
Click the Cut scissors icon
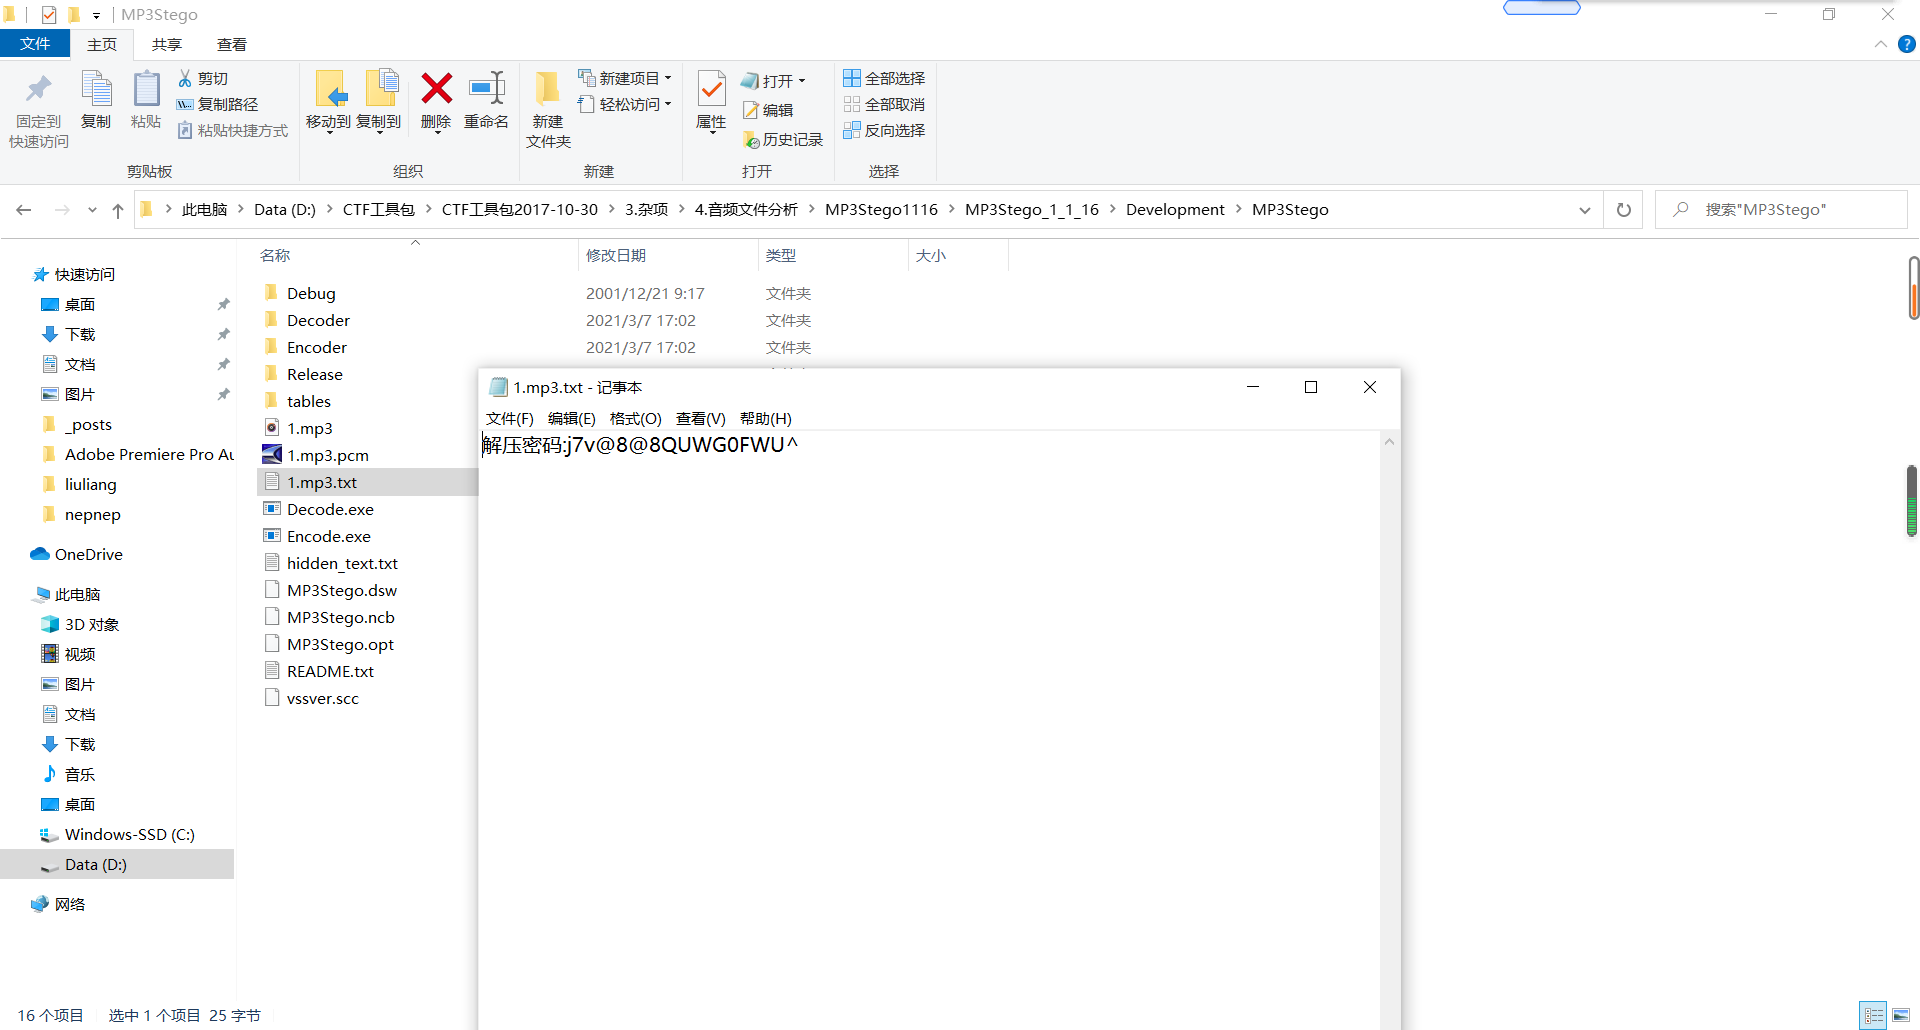click(186, 78)
